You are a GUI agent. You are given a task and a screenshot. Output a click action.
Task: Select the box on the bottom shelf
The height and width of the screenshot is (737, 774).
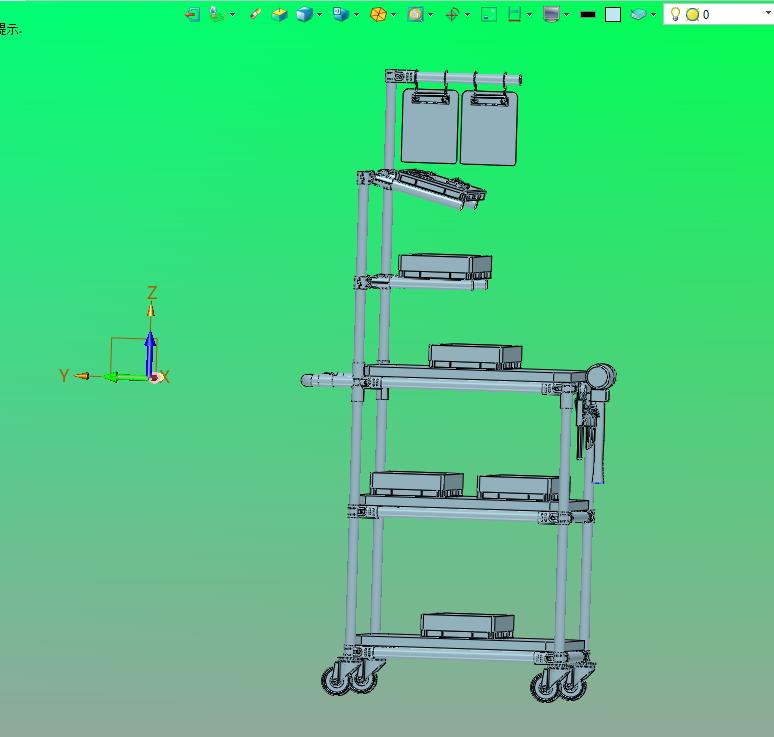coord(467,625)
